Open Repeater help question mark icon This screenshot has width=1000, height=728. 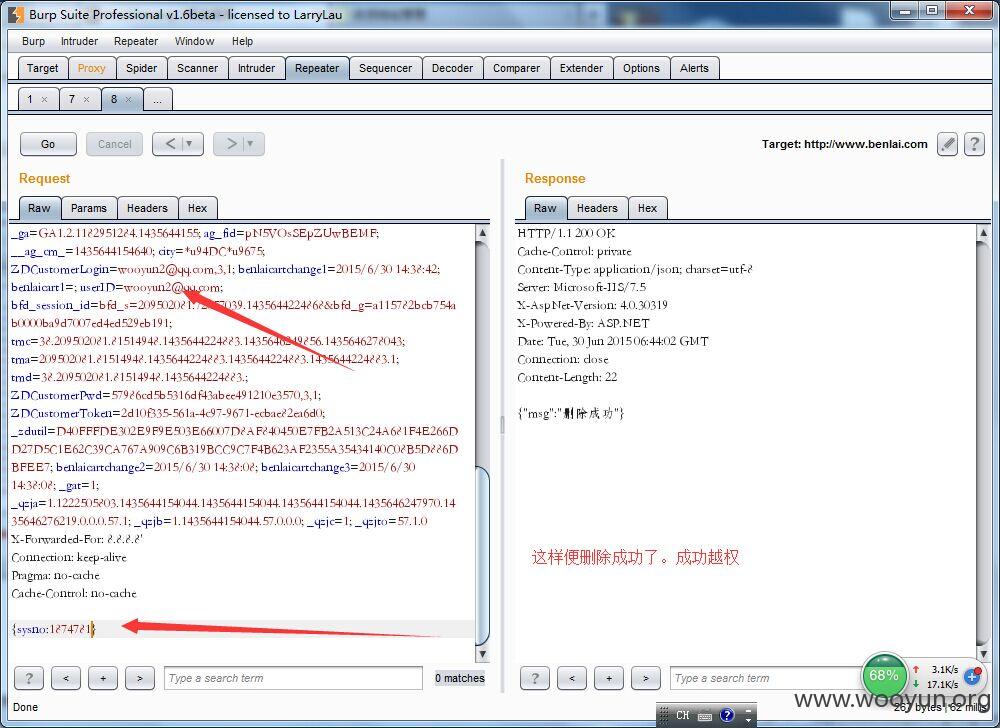[974, 144]
